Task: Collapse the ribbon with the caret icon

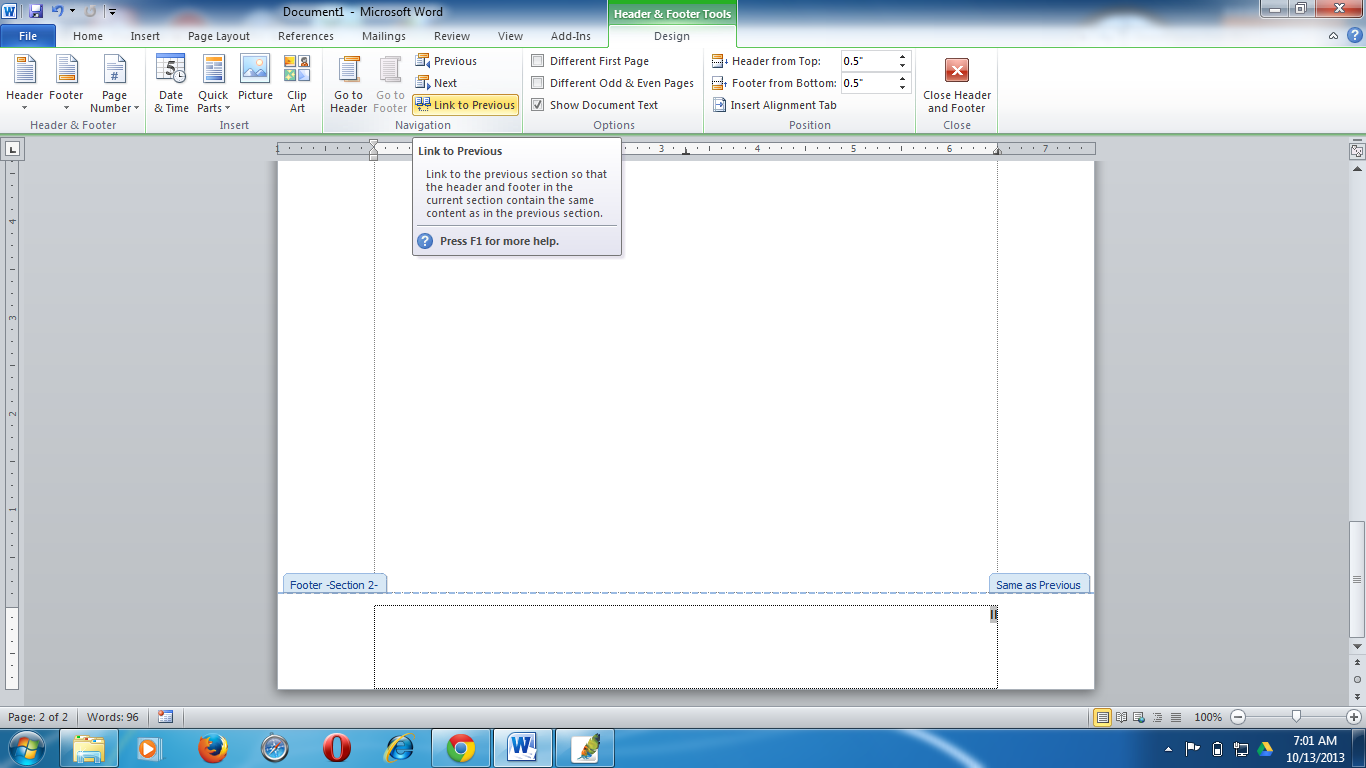Action: point(1334,36)
